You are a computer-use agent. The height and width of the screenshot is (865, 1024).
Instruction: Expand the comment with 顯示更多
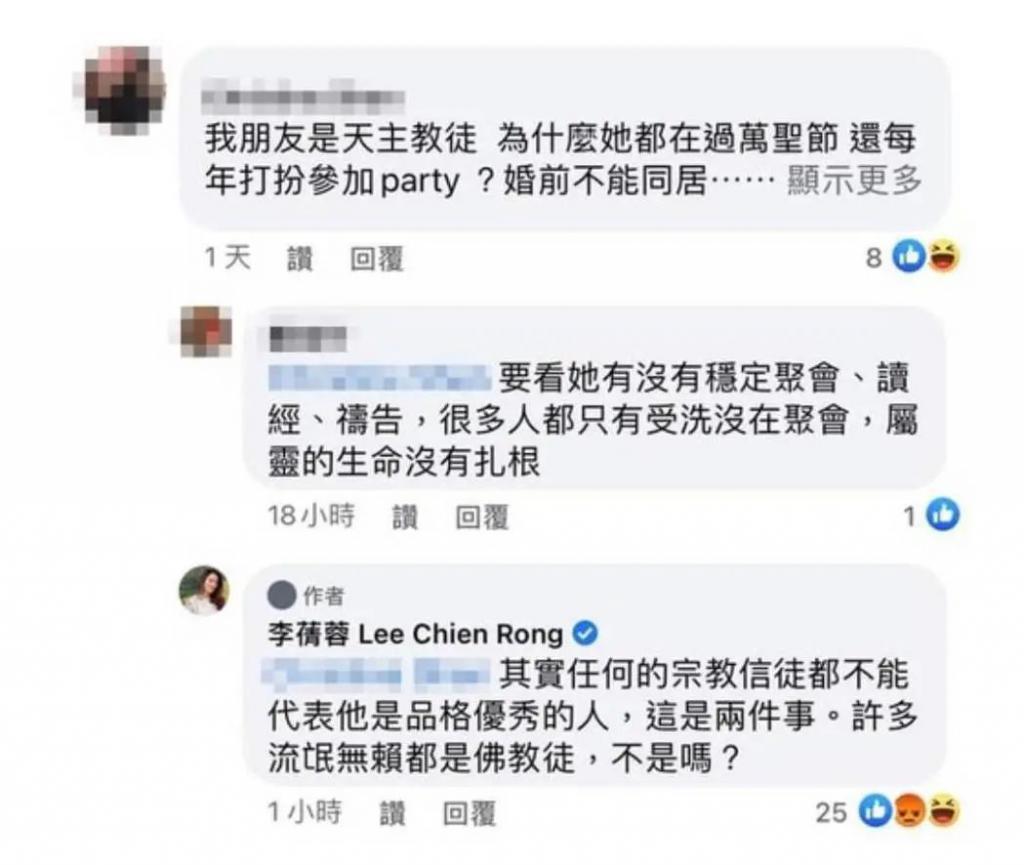click(x=854, y=179)
